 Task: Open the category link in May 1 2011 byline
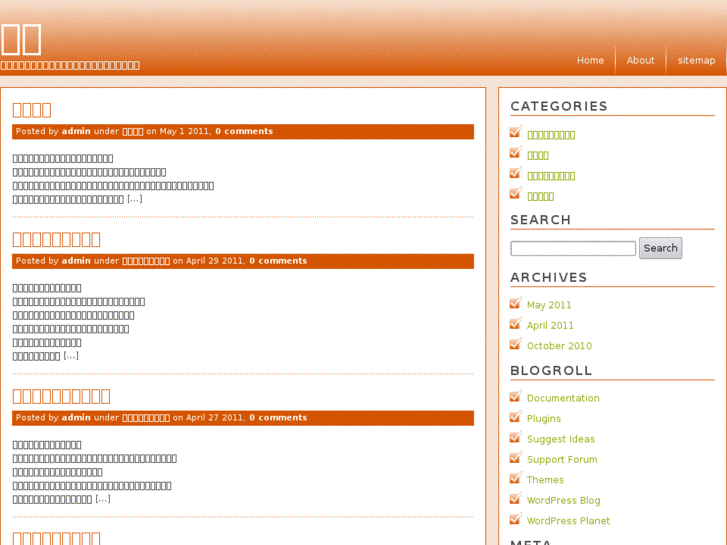click(133, 132)
